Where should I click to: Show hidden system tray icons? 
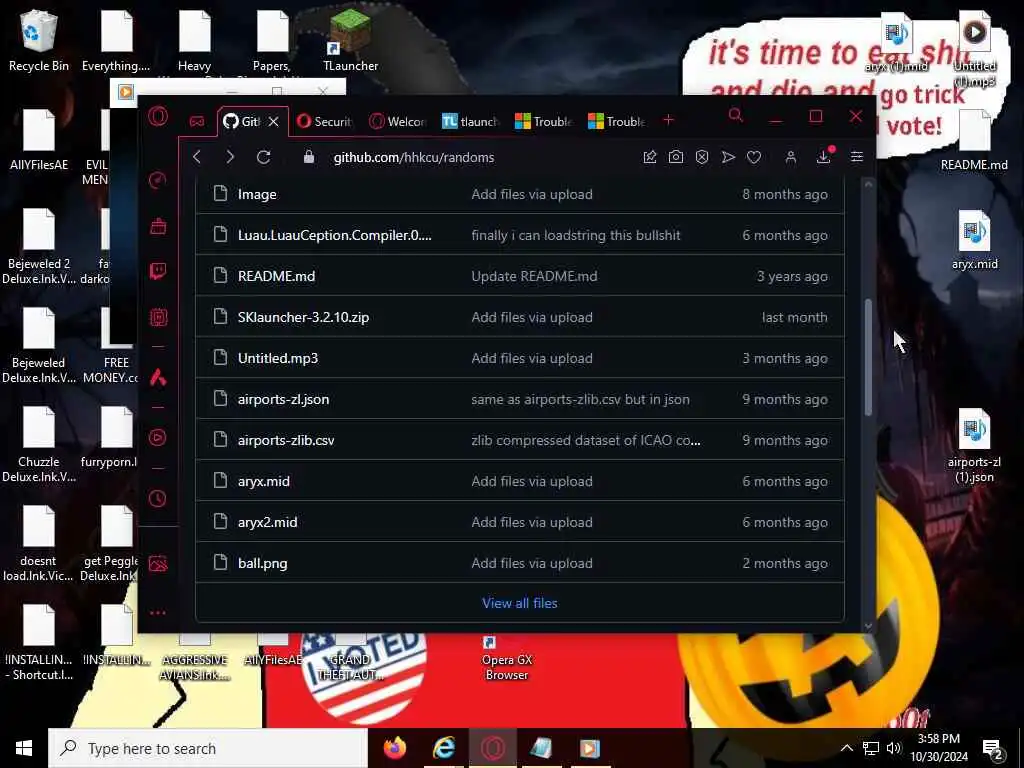point(846,748)
